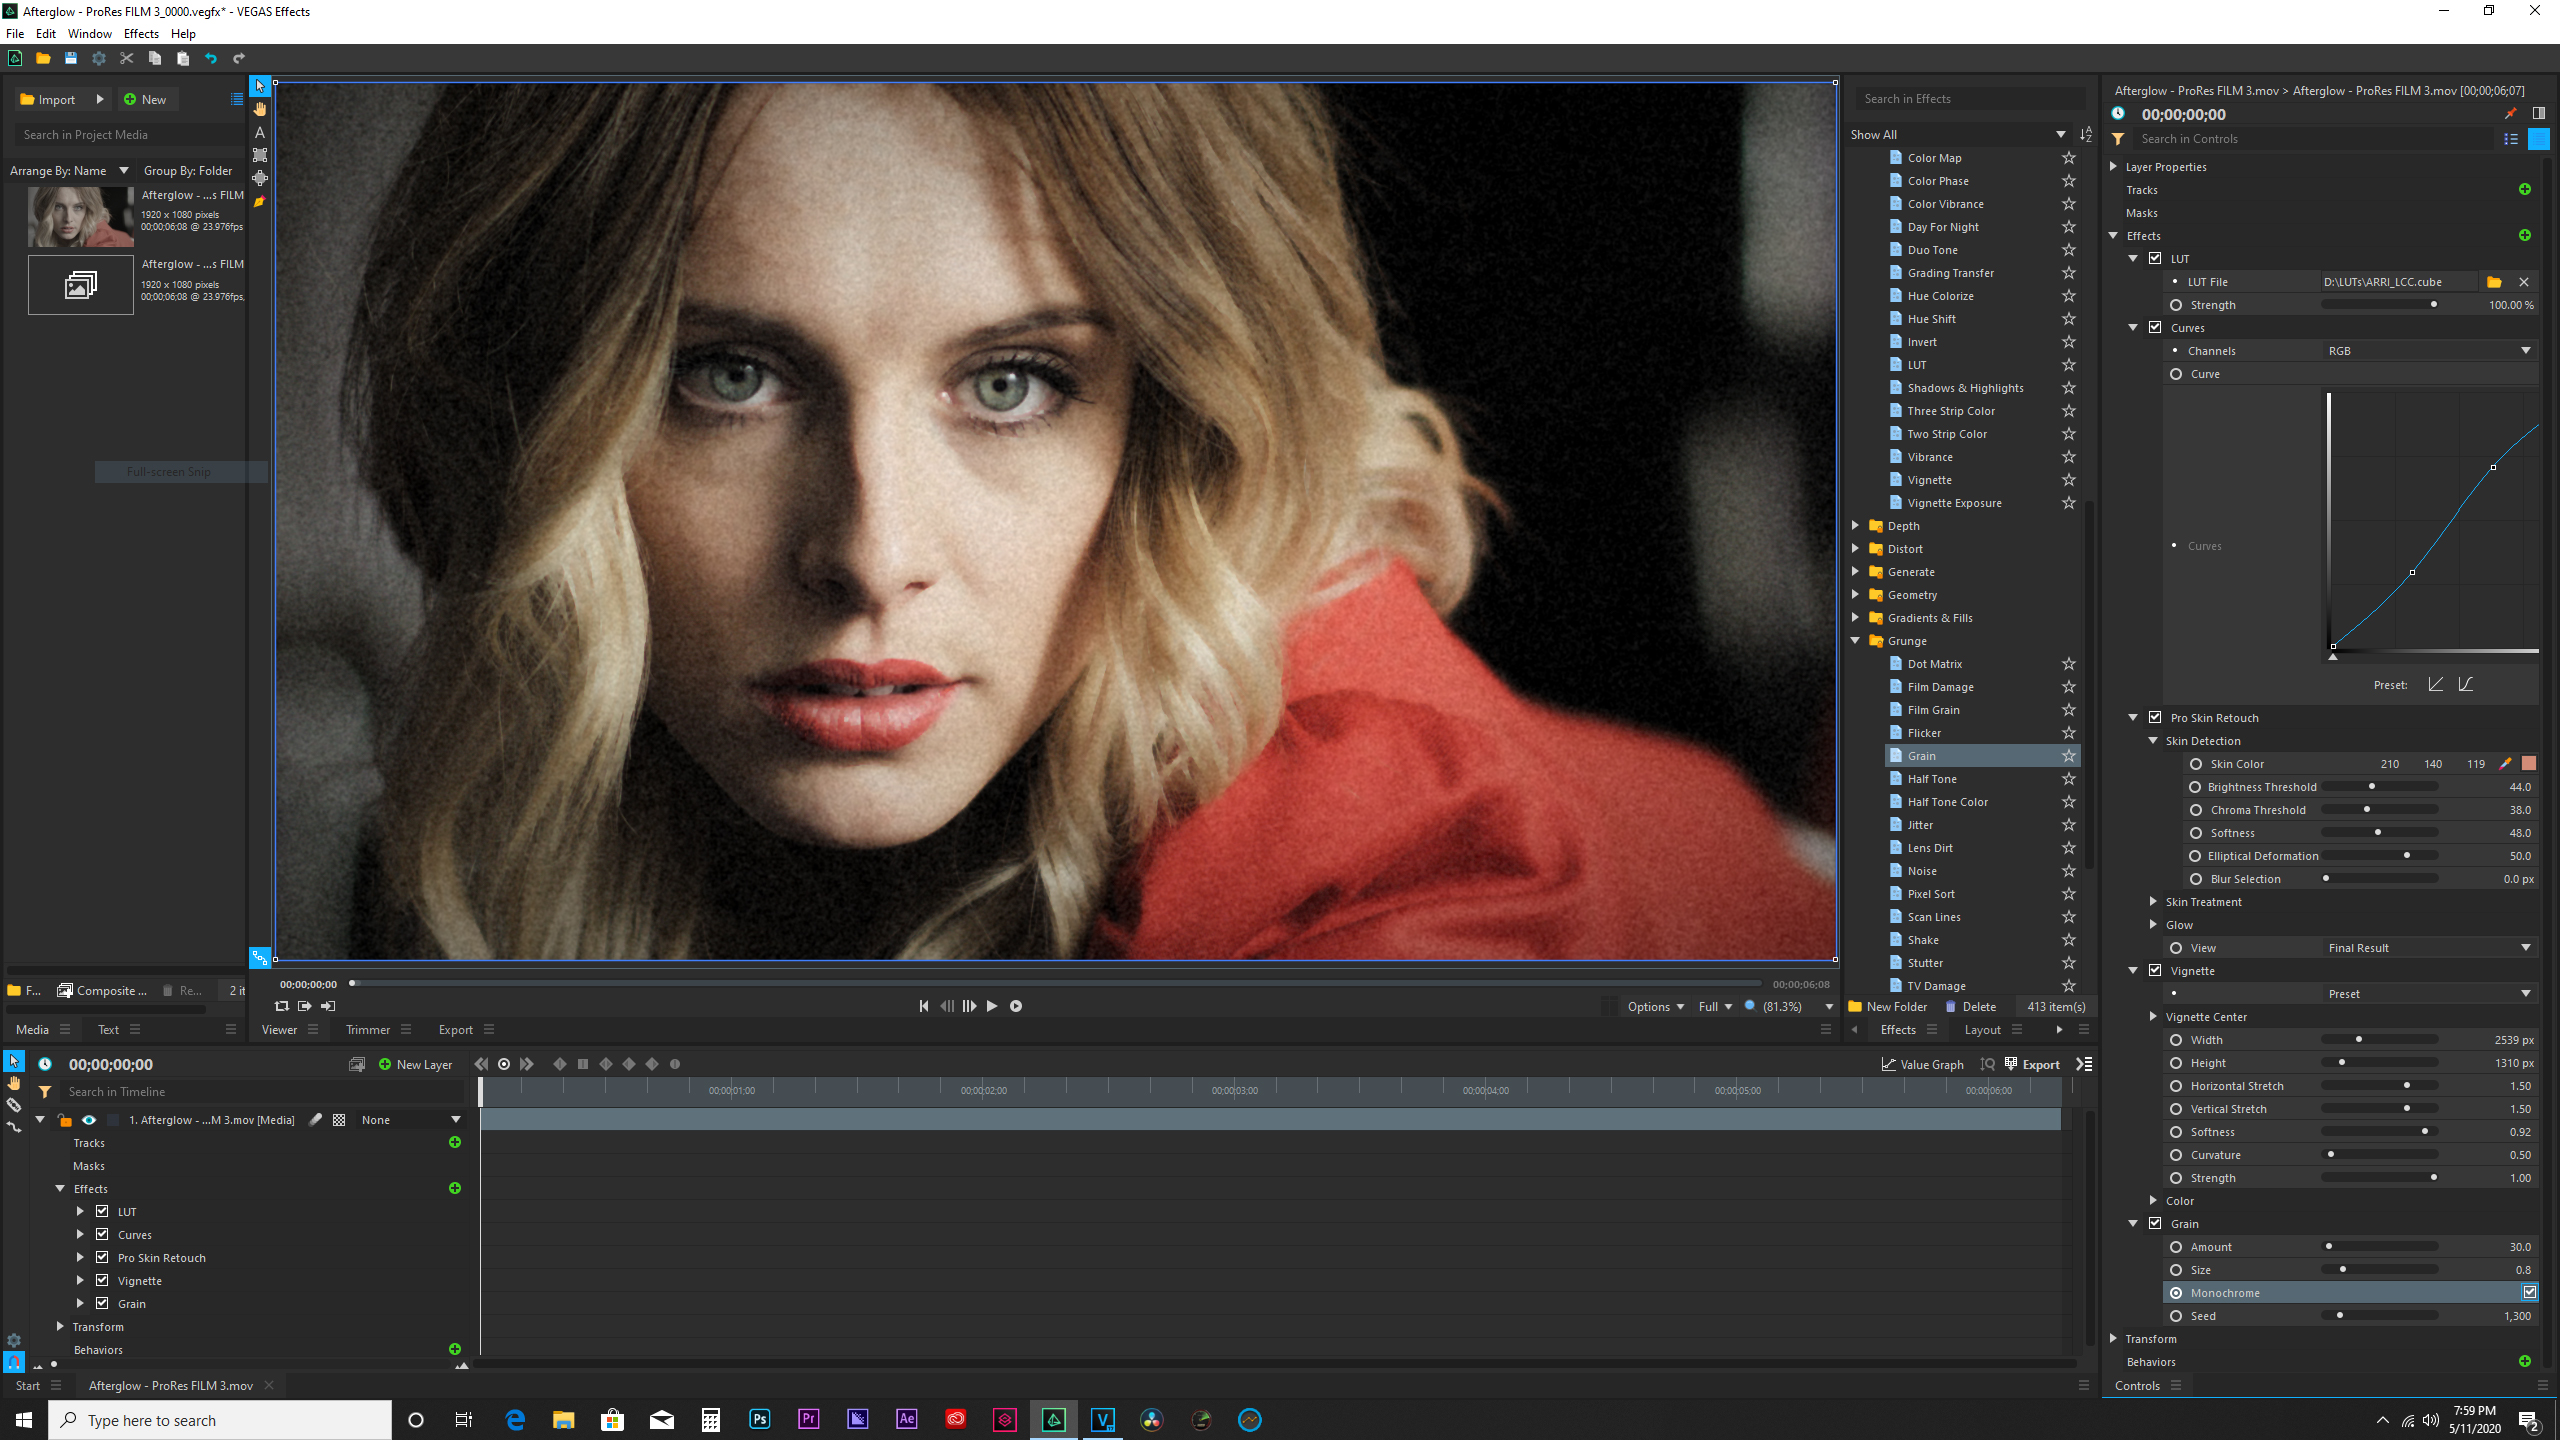Viewport: 2560px width, 1440px height.
Task: Open Premiere Pro from taskbar
Action: [808, 1419]
